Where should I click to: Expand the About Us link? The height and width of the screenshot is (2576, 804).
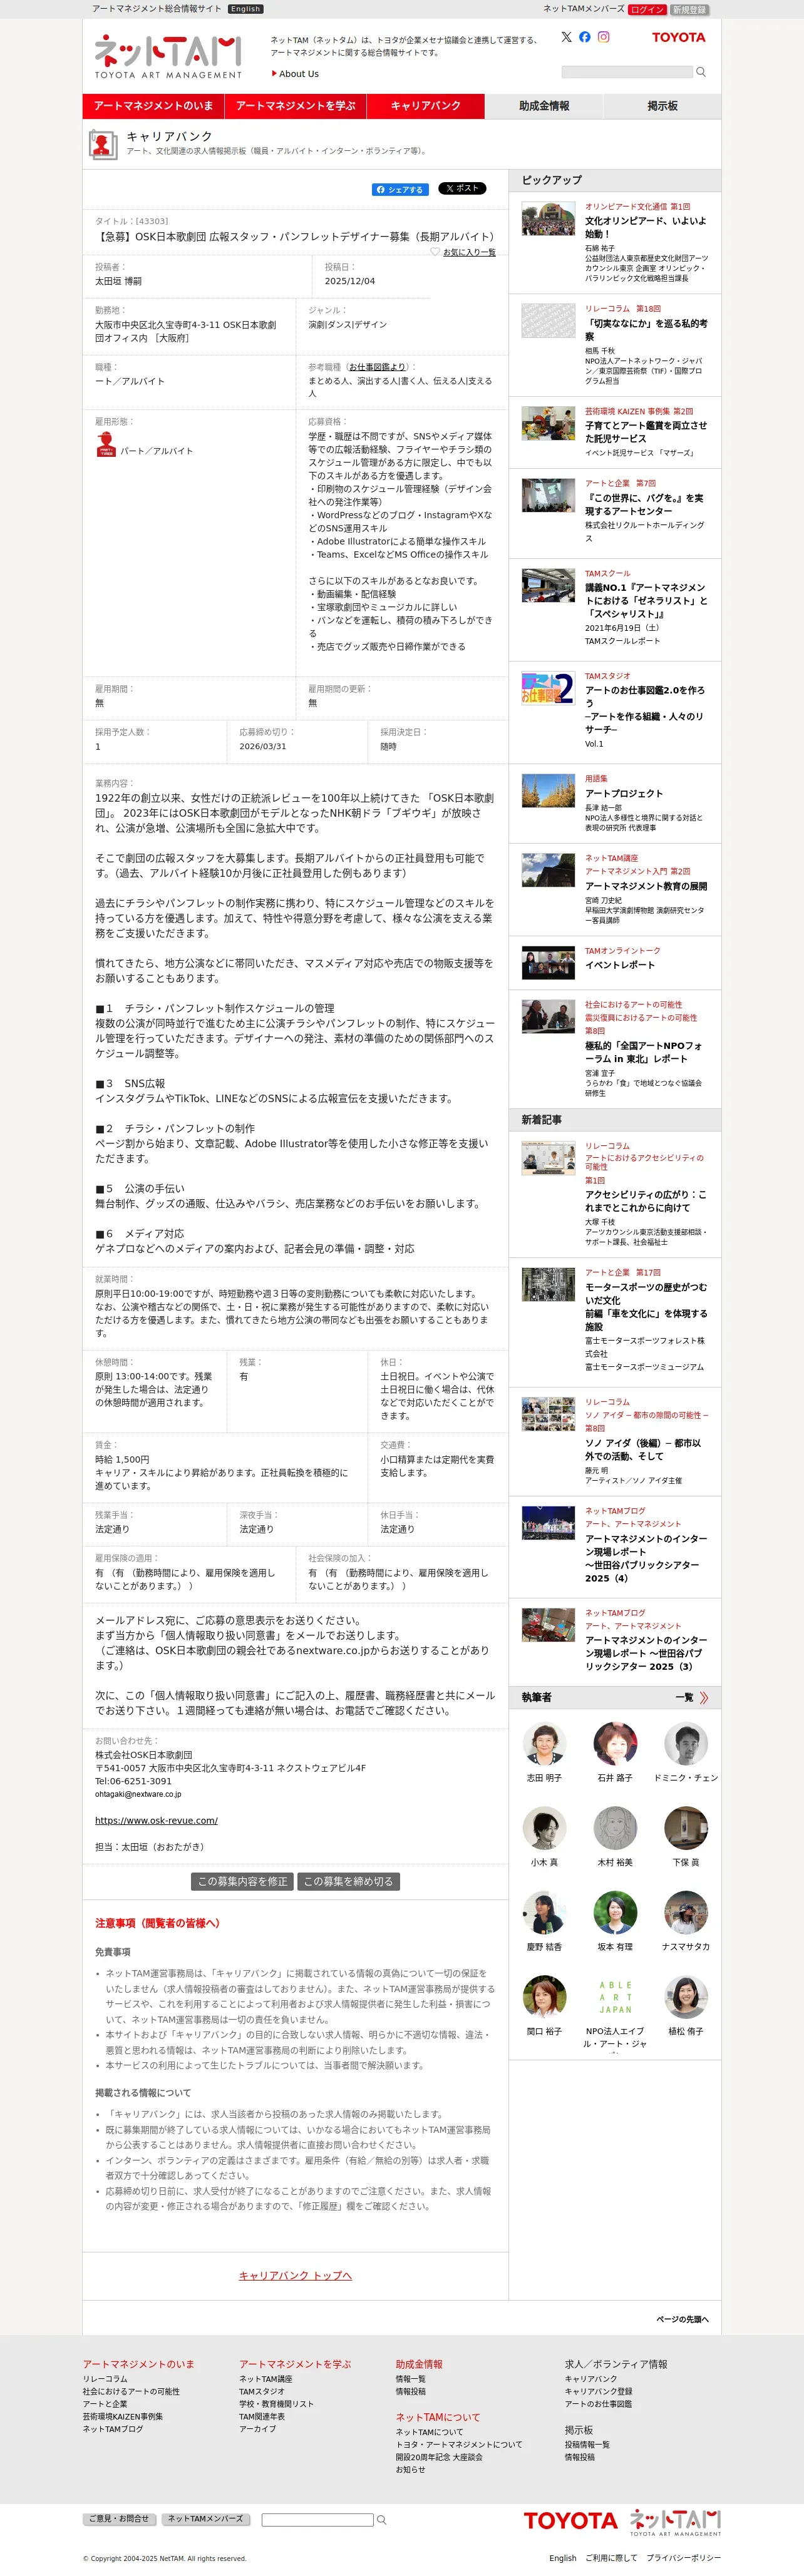pyautogui.click(x=295, y=74)
